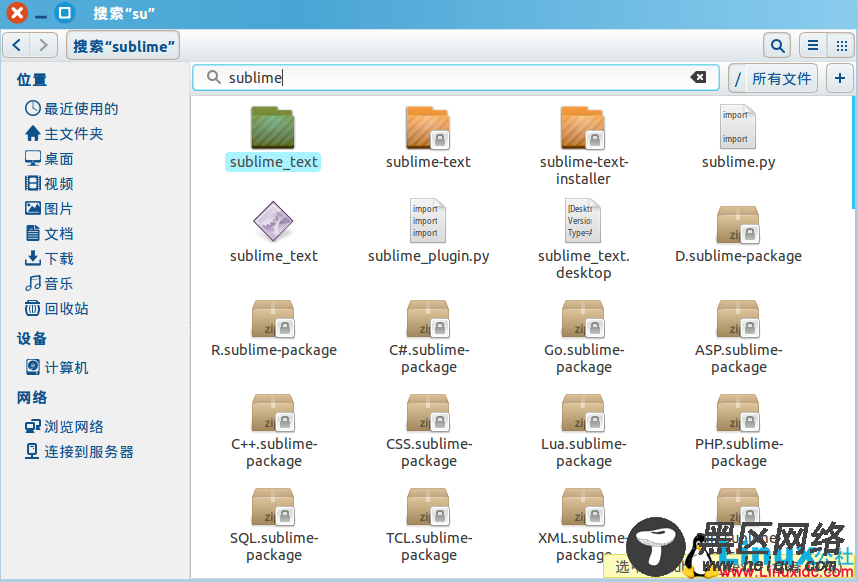
Task: Switch to list view
Action: click(813, 45)
